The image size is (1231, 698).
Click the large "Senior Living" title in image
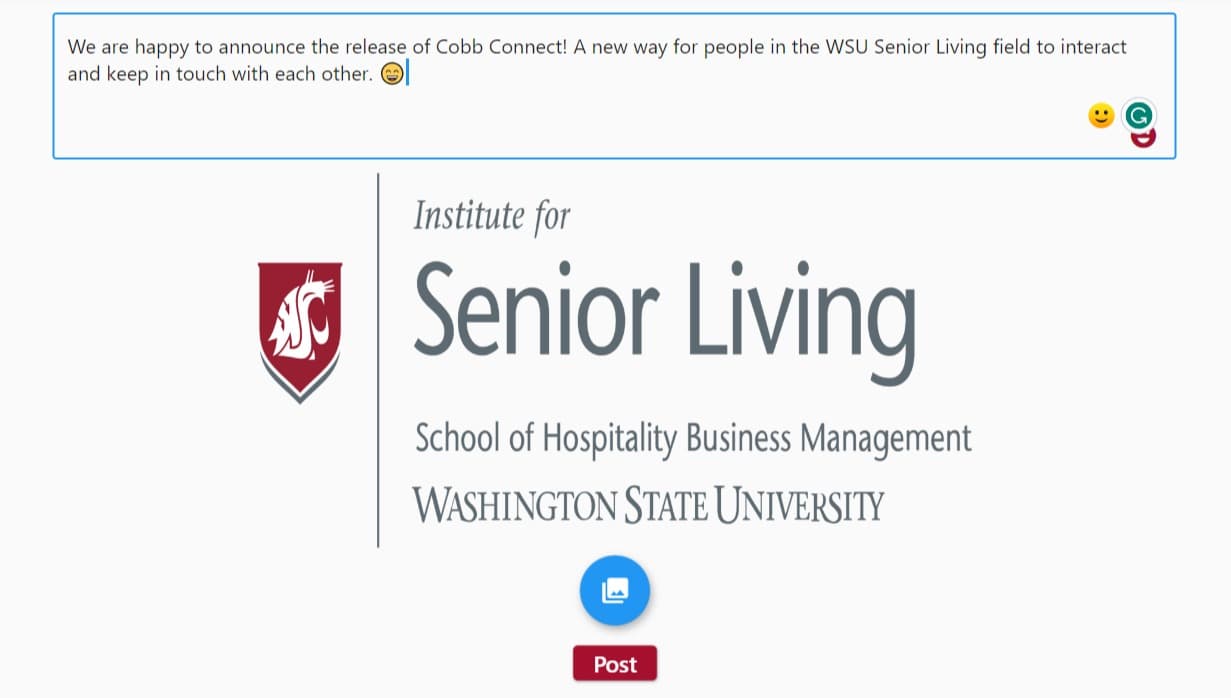click(x=665, y=310)
